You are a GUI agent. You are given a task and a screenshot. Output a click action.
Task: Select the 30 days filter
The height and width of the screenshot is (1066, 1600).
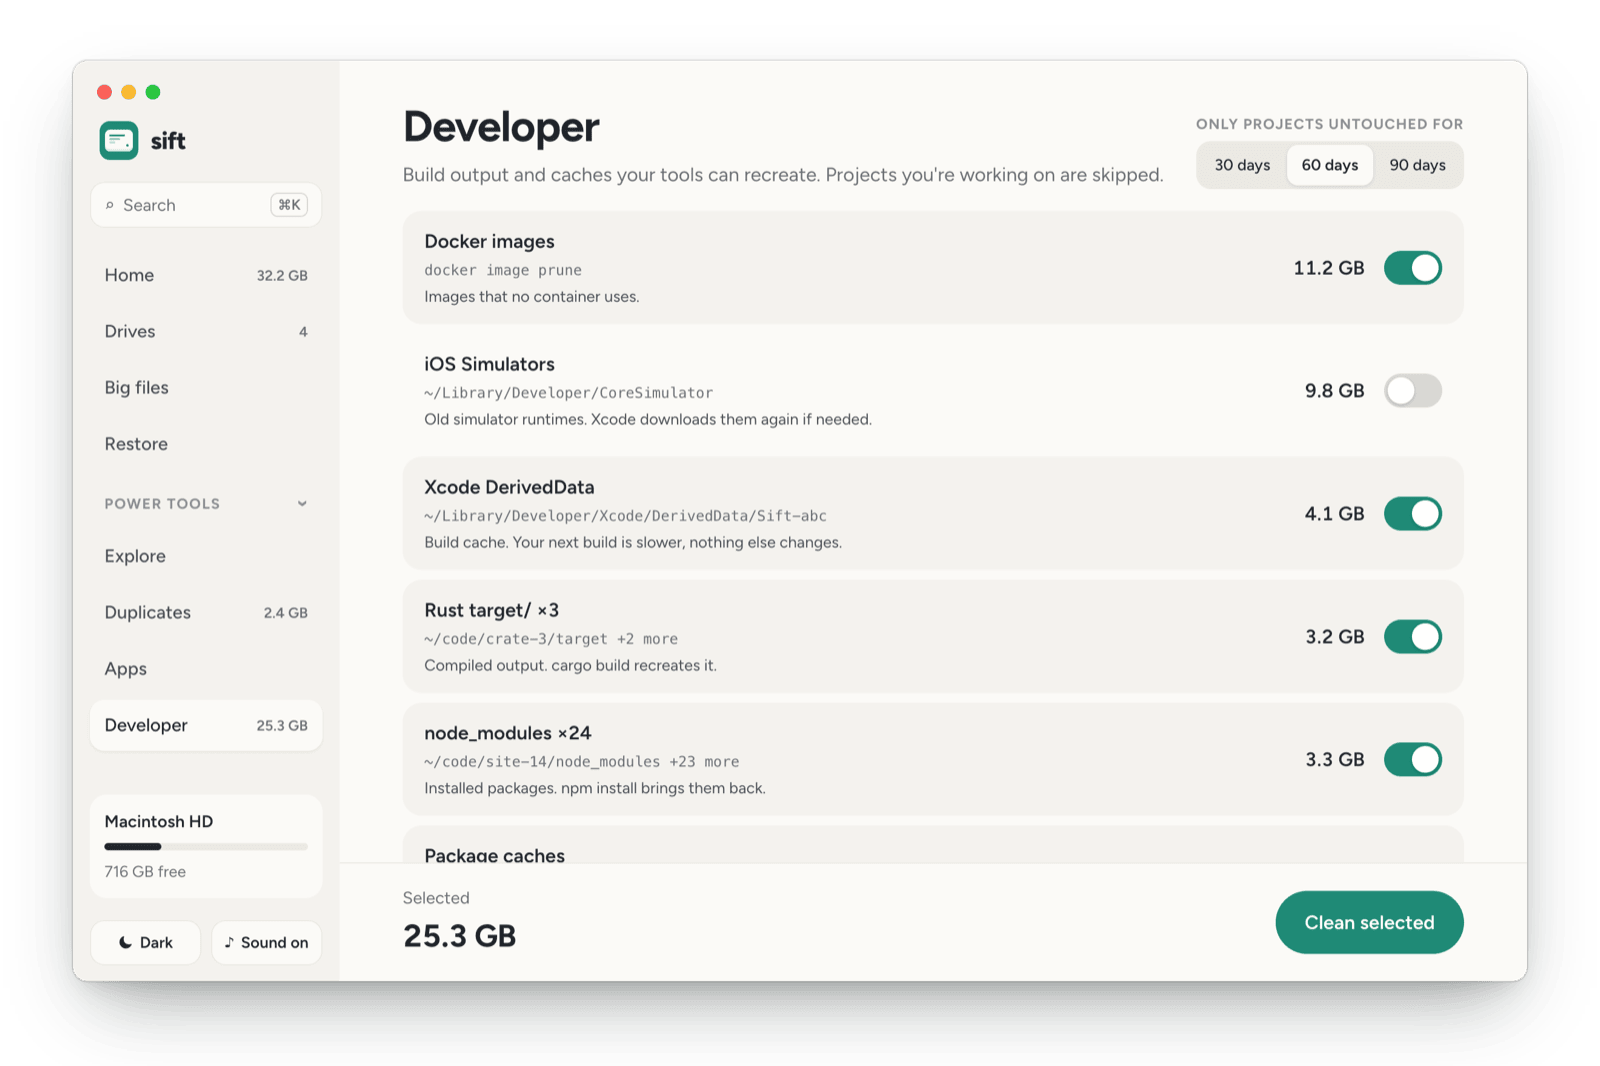(1242, 165)
